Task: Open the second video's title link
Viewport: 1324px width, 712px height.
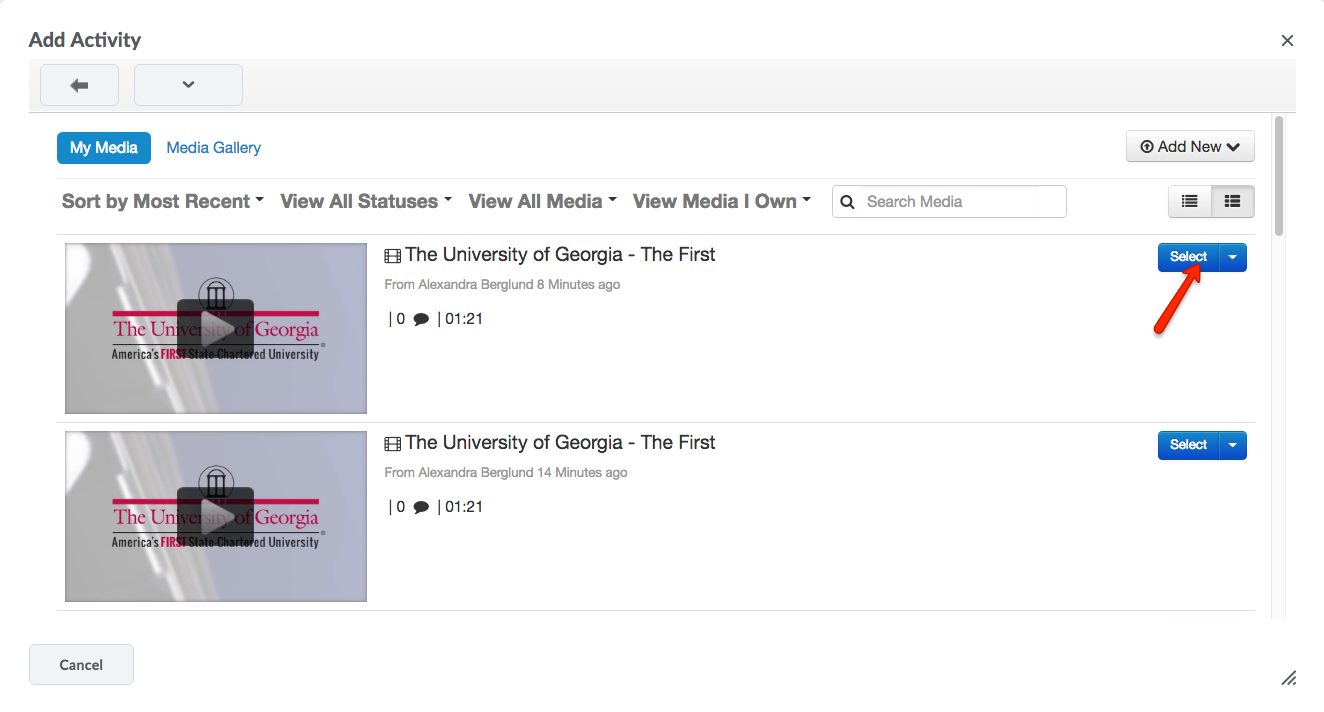Action: [560, 443]
